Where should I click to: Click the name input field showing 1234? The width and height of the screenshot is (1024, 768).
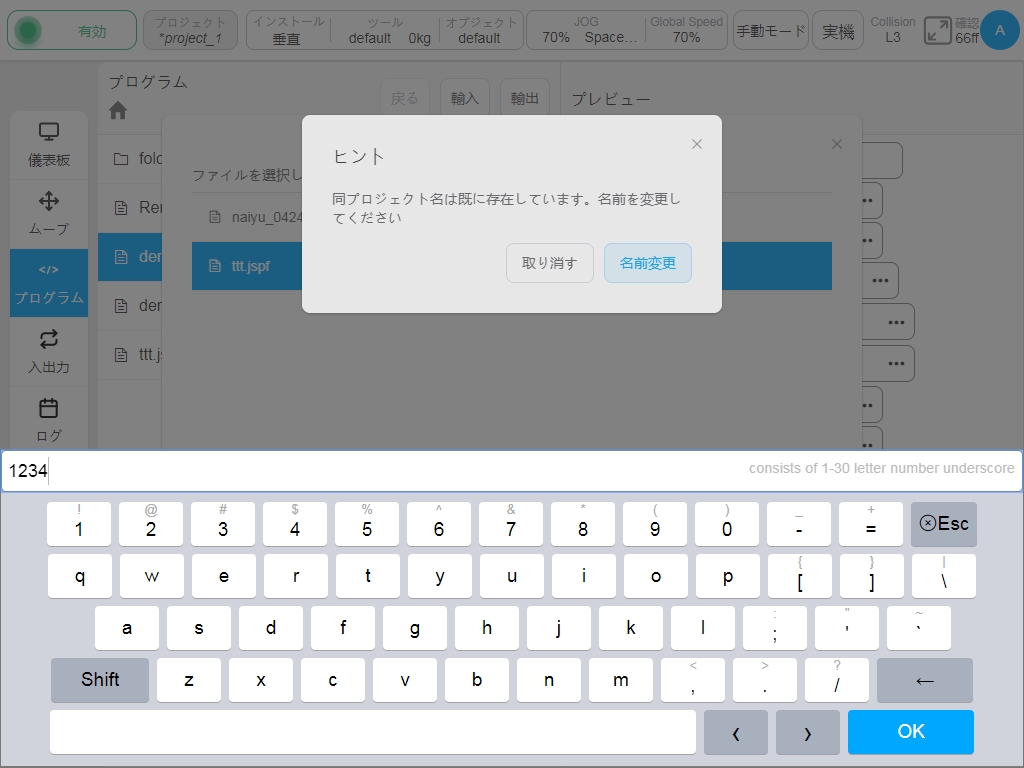512,470
